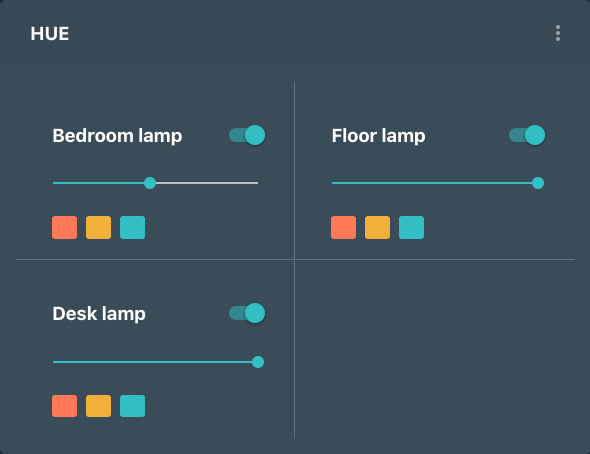Choose yellow swatch for Bedroom lamp
Image resolution: width=590 pixels, height=454 pixels.
99,228
